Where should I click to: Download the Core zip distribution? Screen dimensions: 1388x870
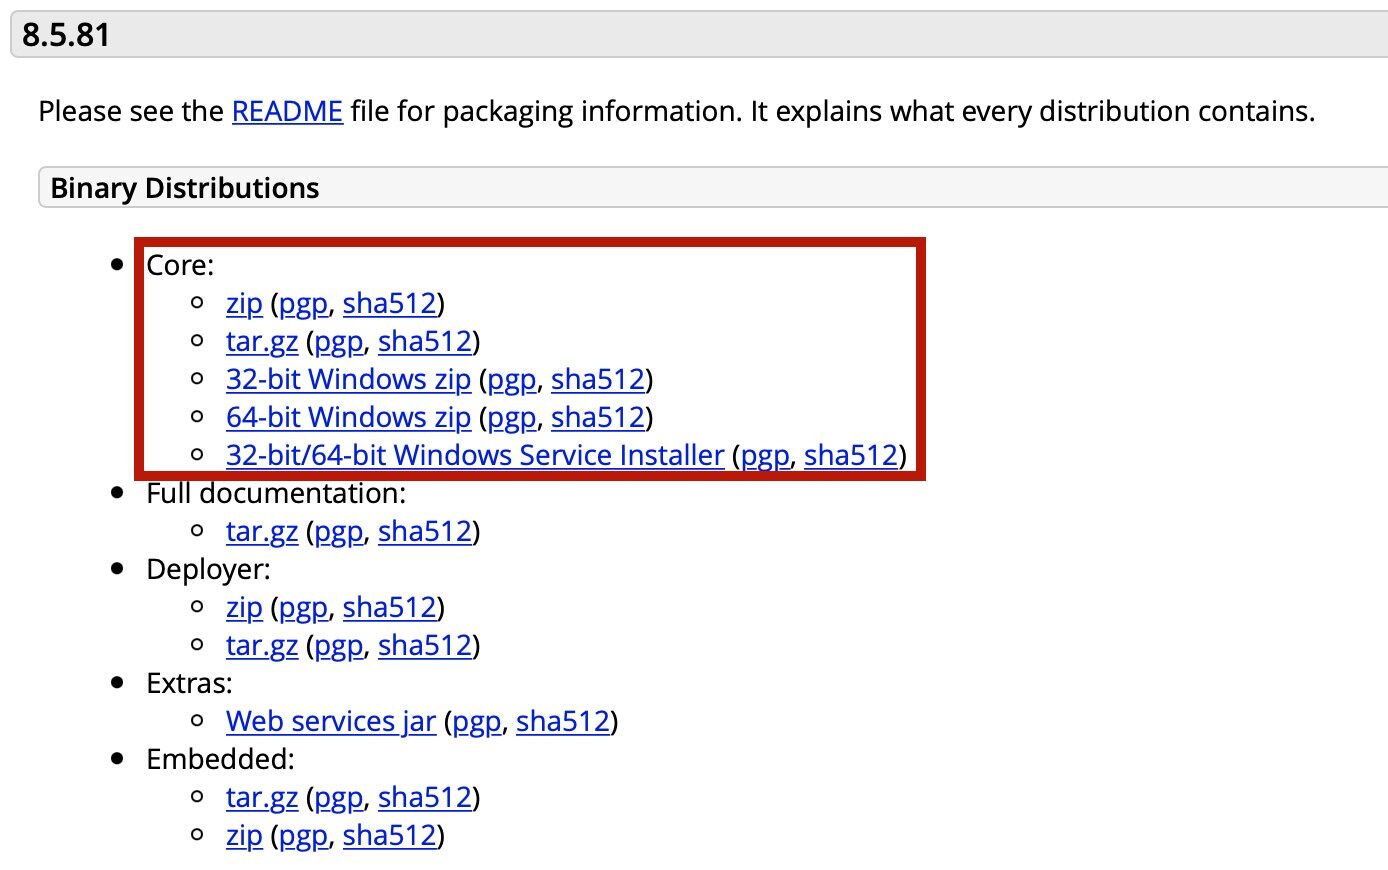pyautogui.click(x=244, y=303)
